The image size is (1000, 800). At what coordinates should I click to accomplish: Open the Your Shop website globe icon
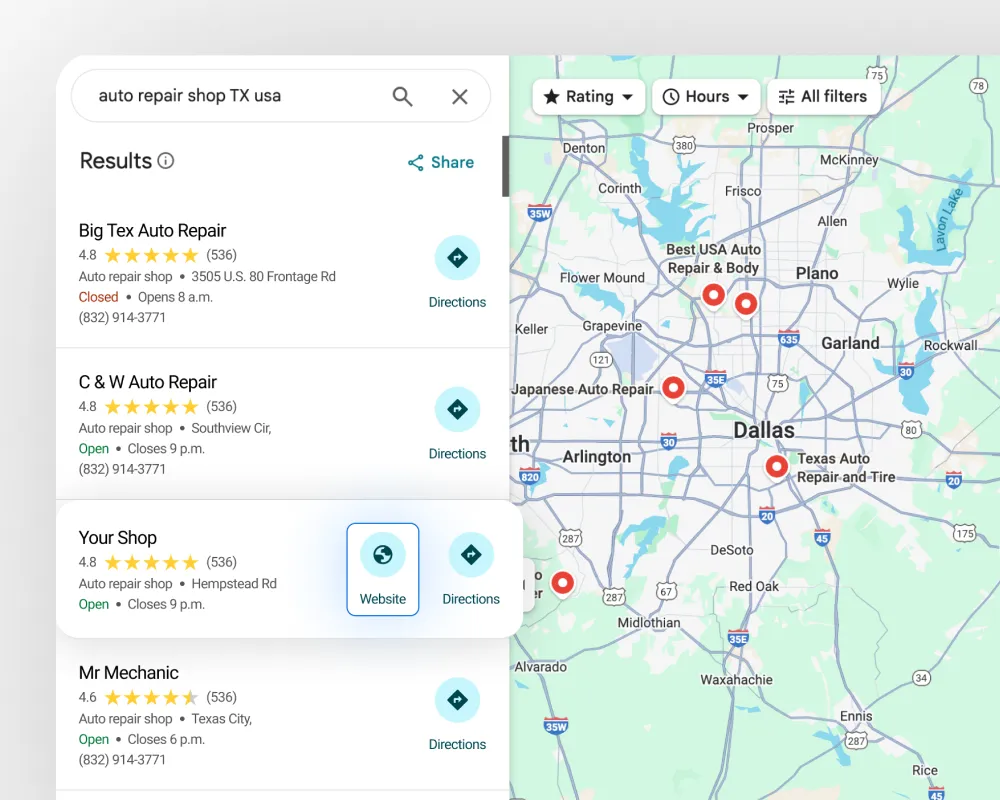(382, 555)
